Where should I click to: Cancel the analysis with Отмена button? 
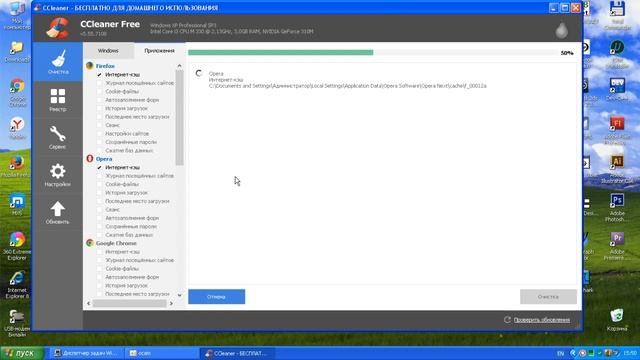tap(216, 297)
